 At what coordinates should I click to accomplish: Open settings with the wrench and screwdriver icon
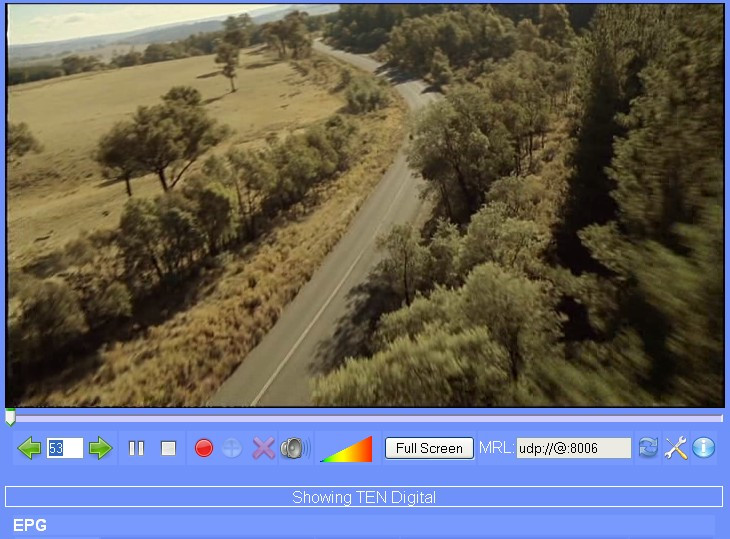676,448
